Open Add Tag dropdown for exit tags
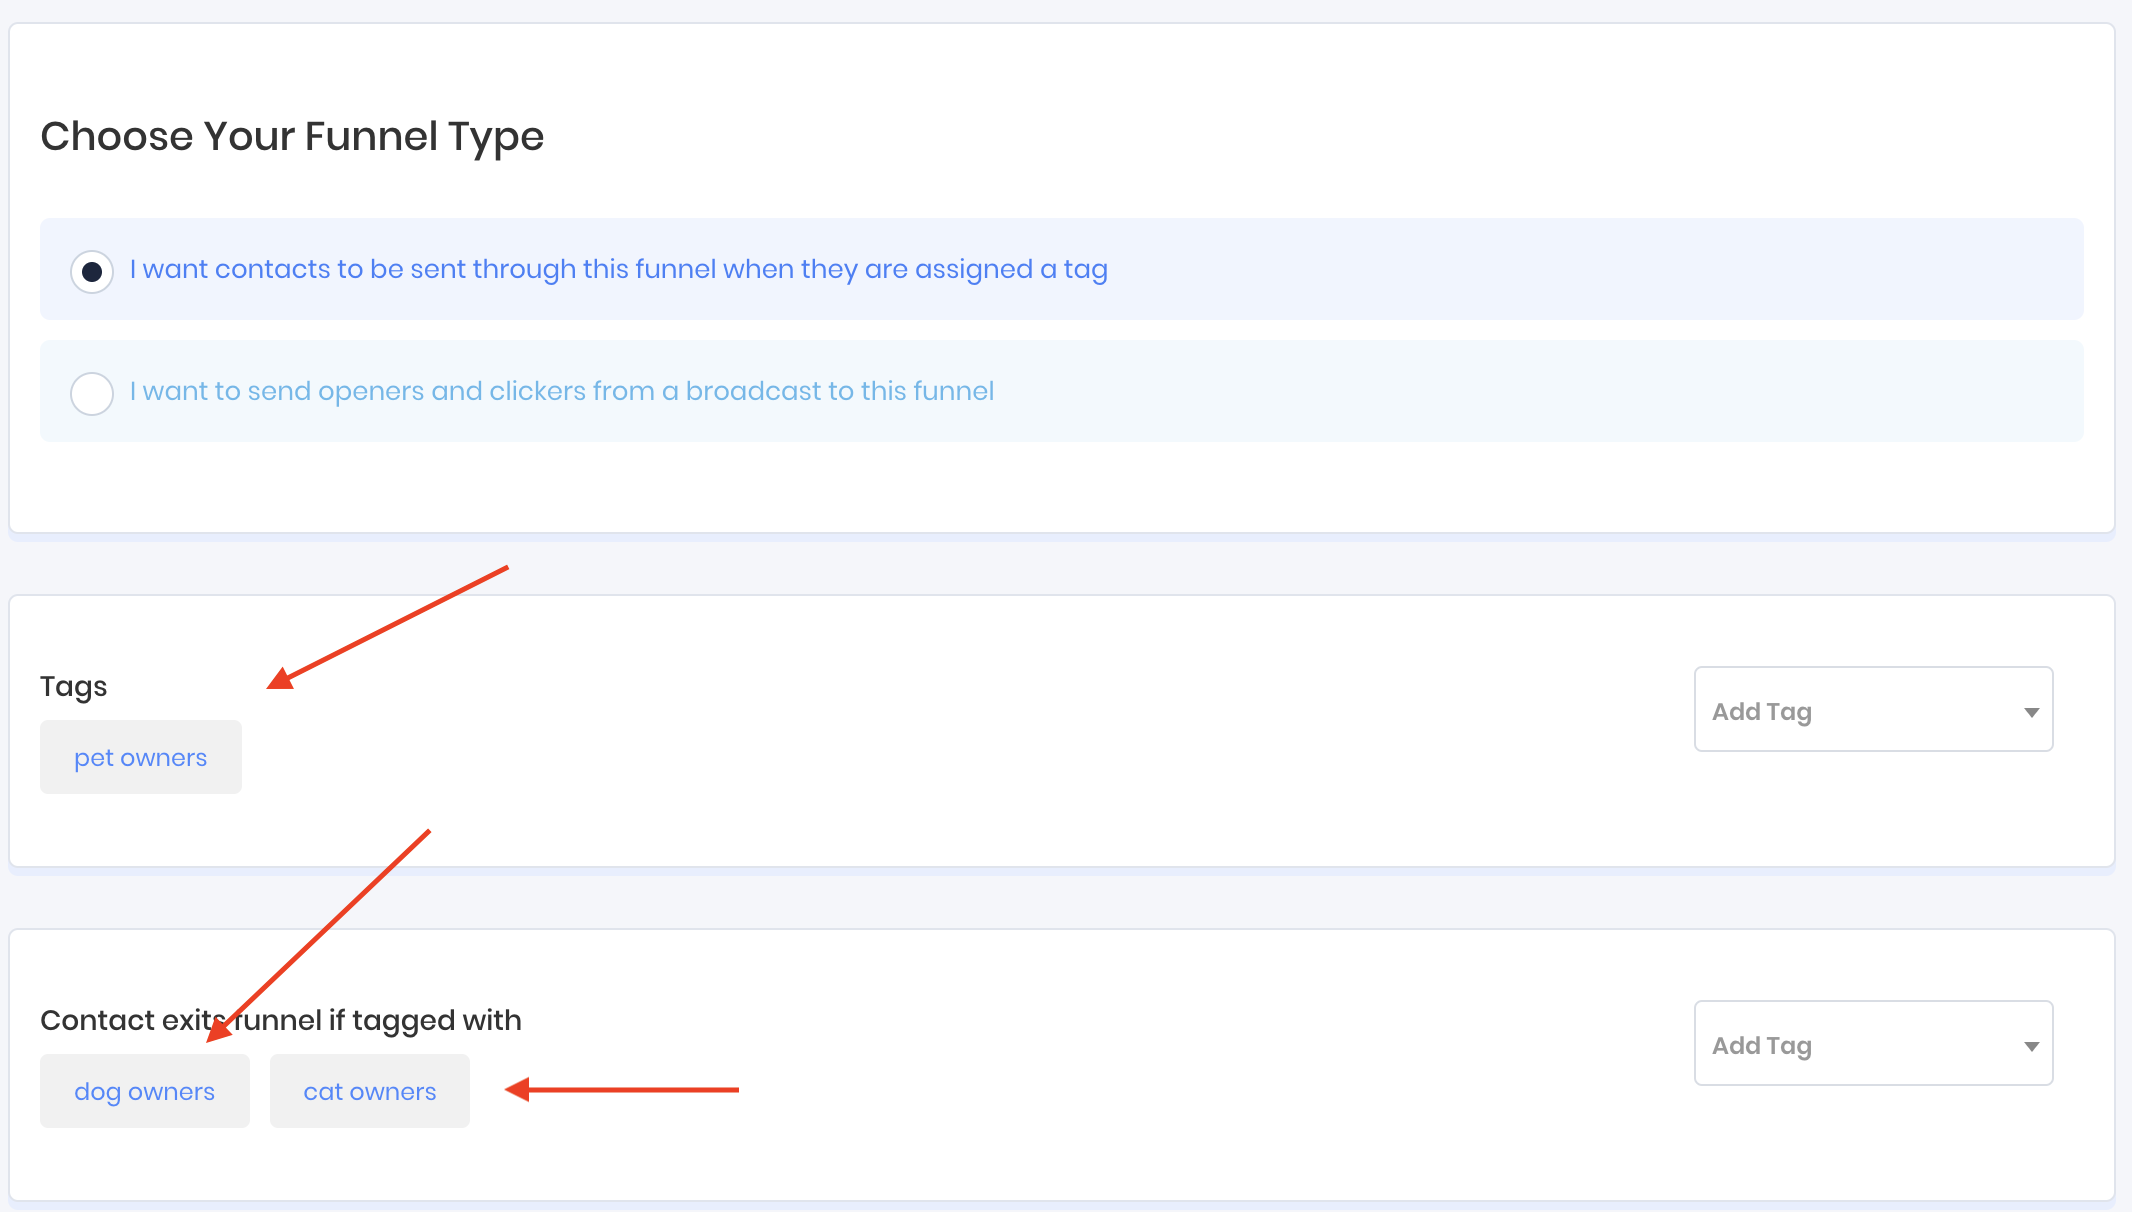The width and height of the screenshot is (2132, 1212). 1860,1043
